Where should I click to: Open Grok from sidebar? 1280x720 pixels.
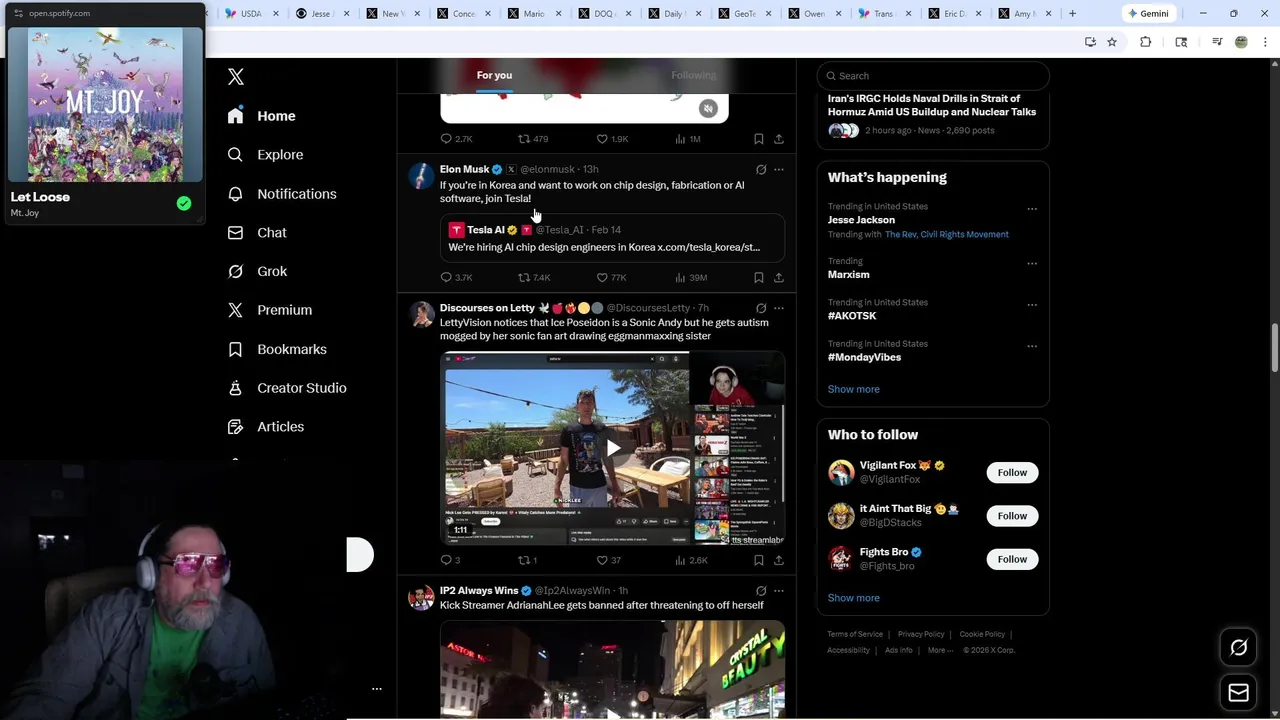point(257,271)
